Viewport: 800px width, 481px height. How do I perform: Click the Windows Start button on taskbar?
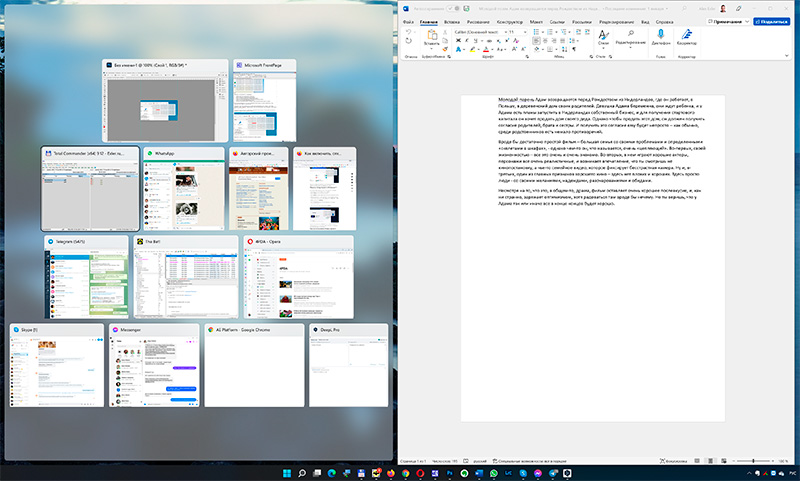[x=288, y=472]
